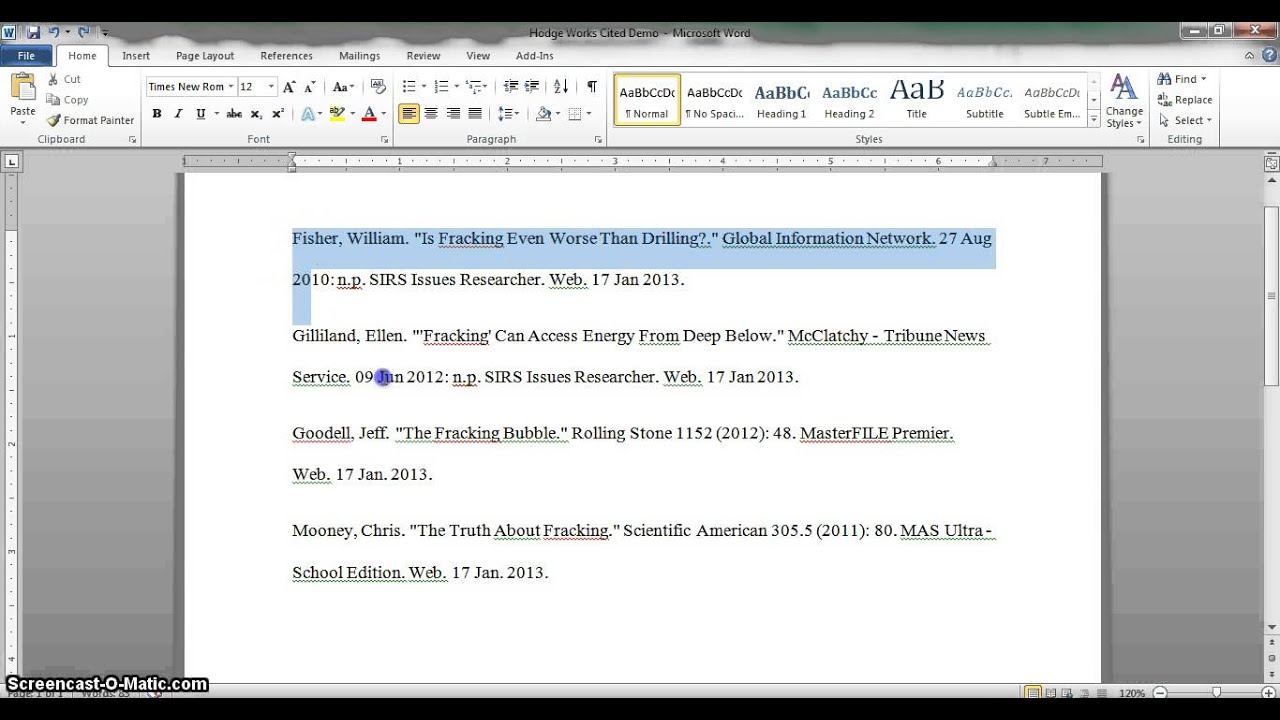Toggle Italic formatting

click(x=178, y=114)
